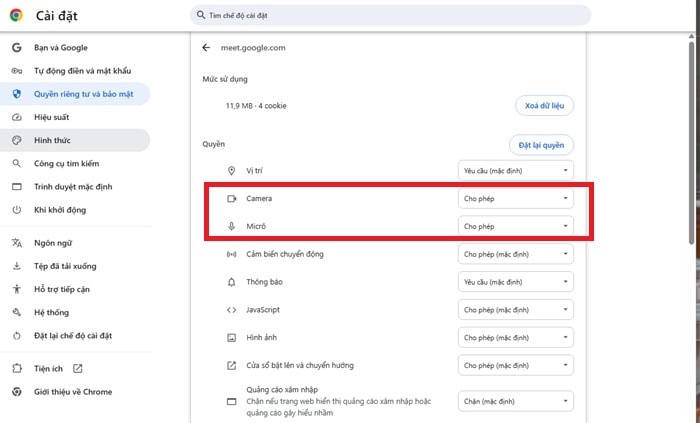The width and height of the screenshot is (700, 423).
Task: Click the motion sensor icon for Cảm biến chuyển động
Action: 231,254
